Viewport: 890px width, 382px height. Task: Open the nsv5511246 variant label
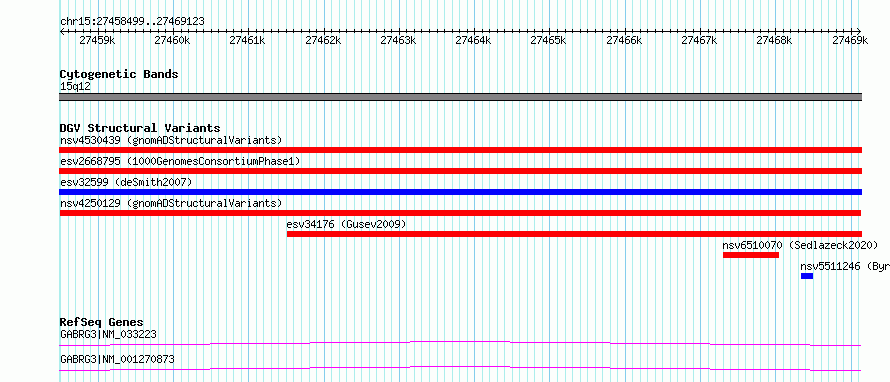pyautogui.click(x=845, y=266)
